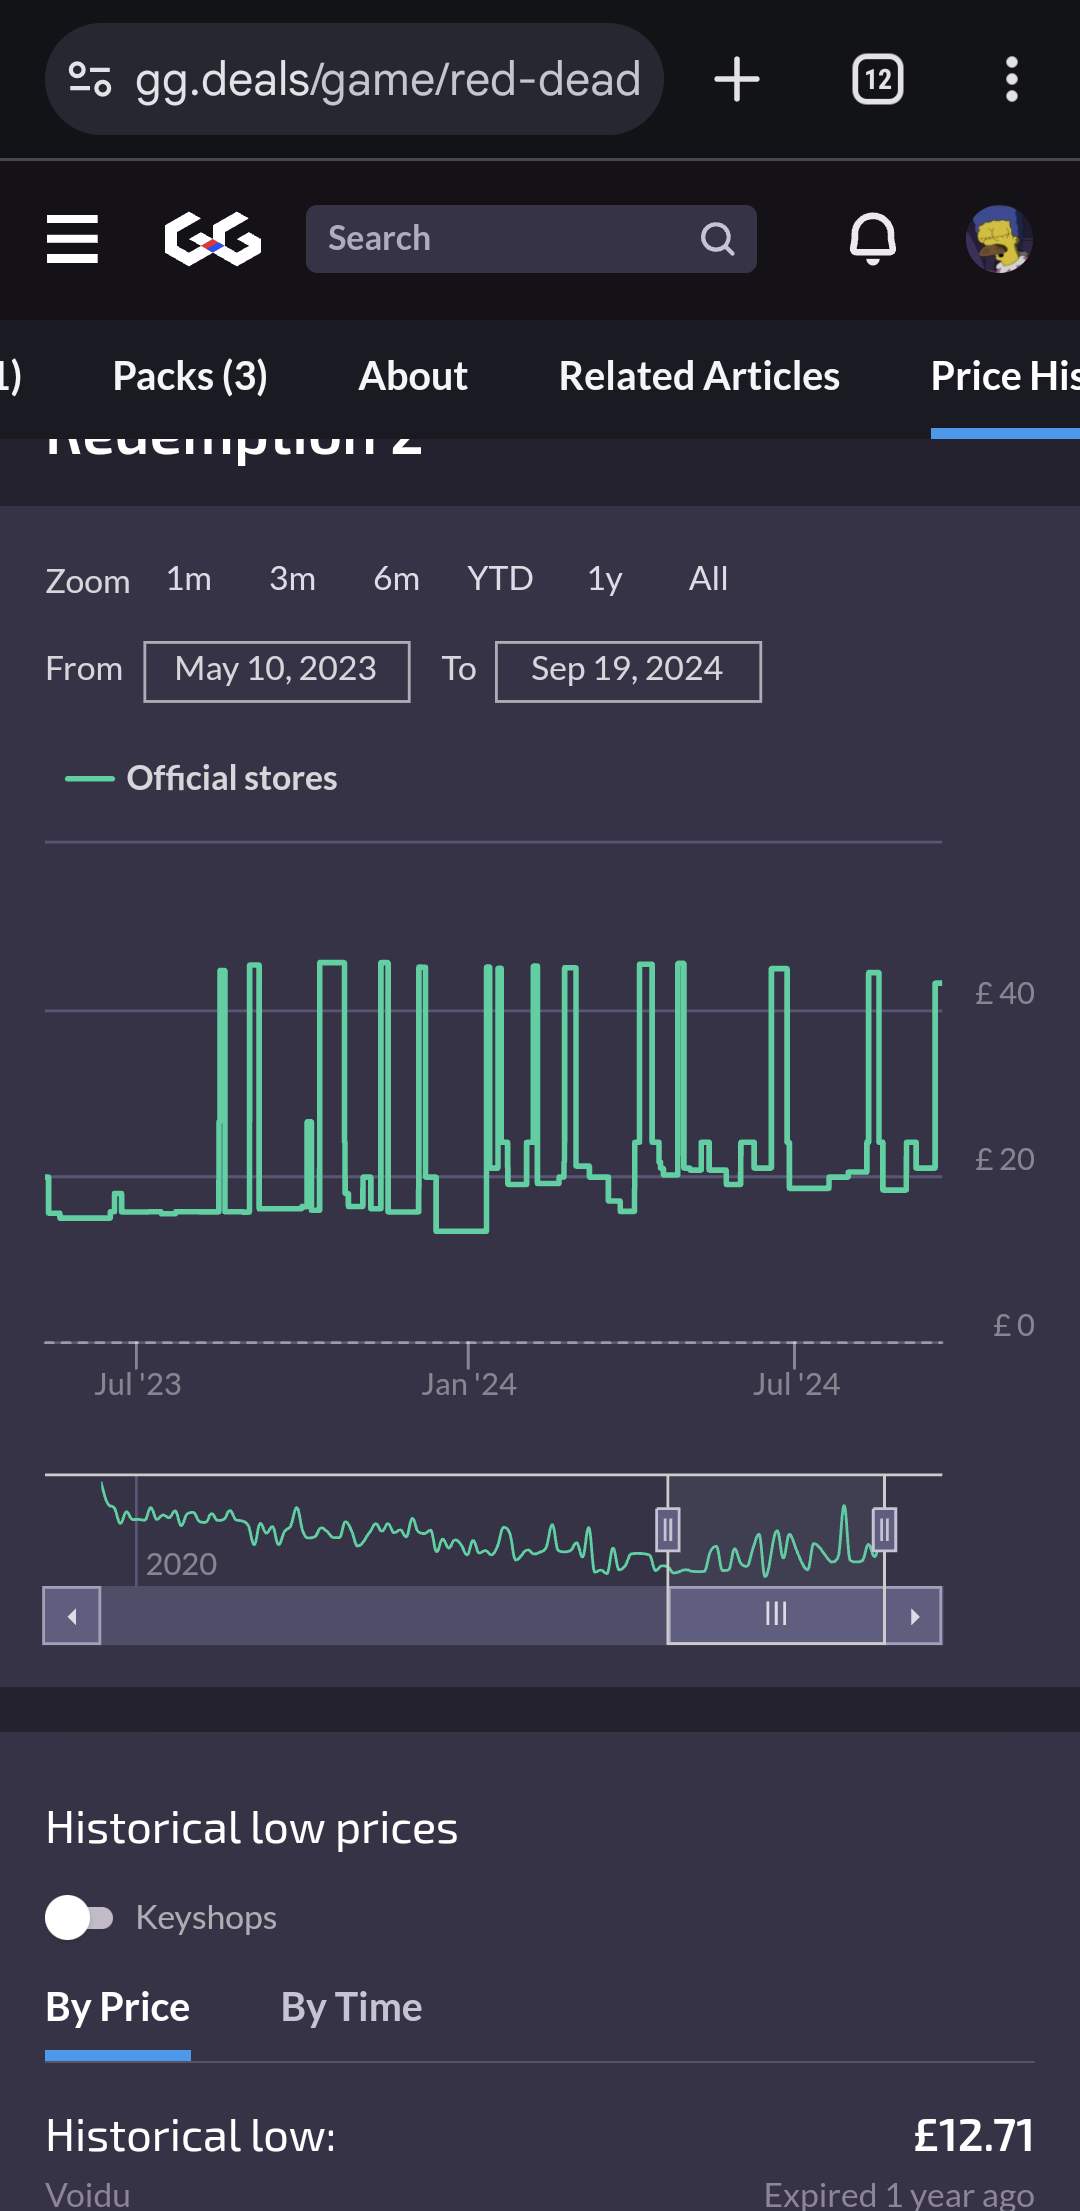Toggle the Keyshops switch

(80, 1917)
